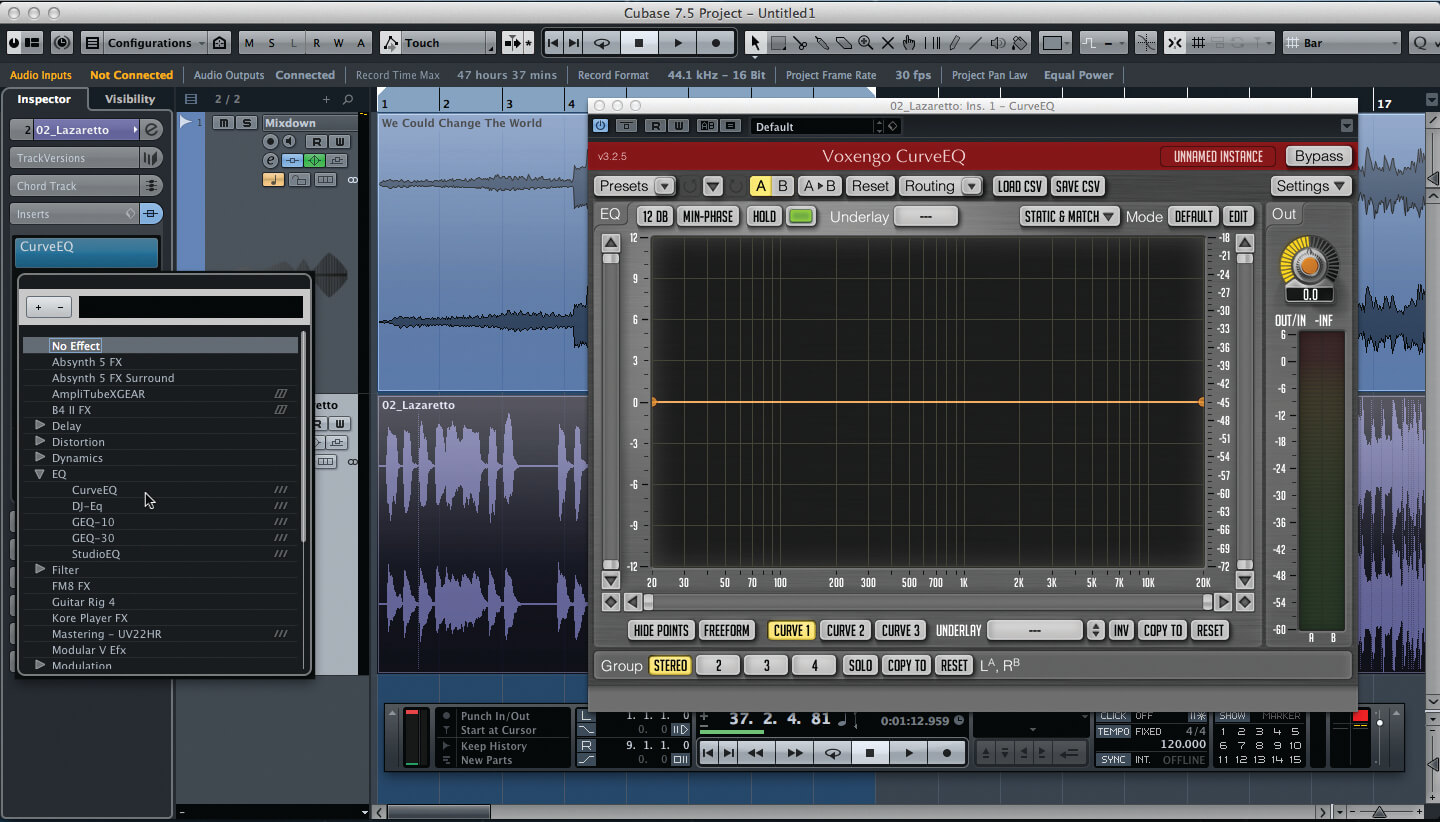Expand the Delay effects folder
1440x822 pixels.
(x=40, y=426)
